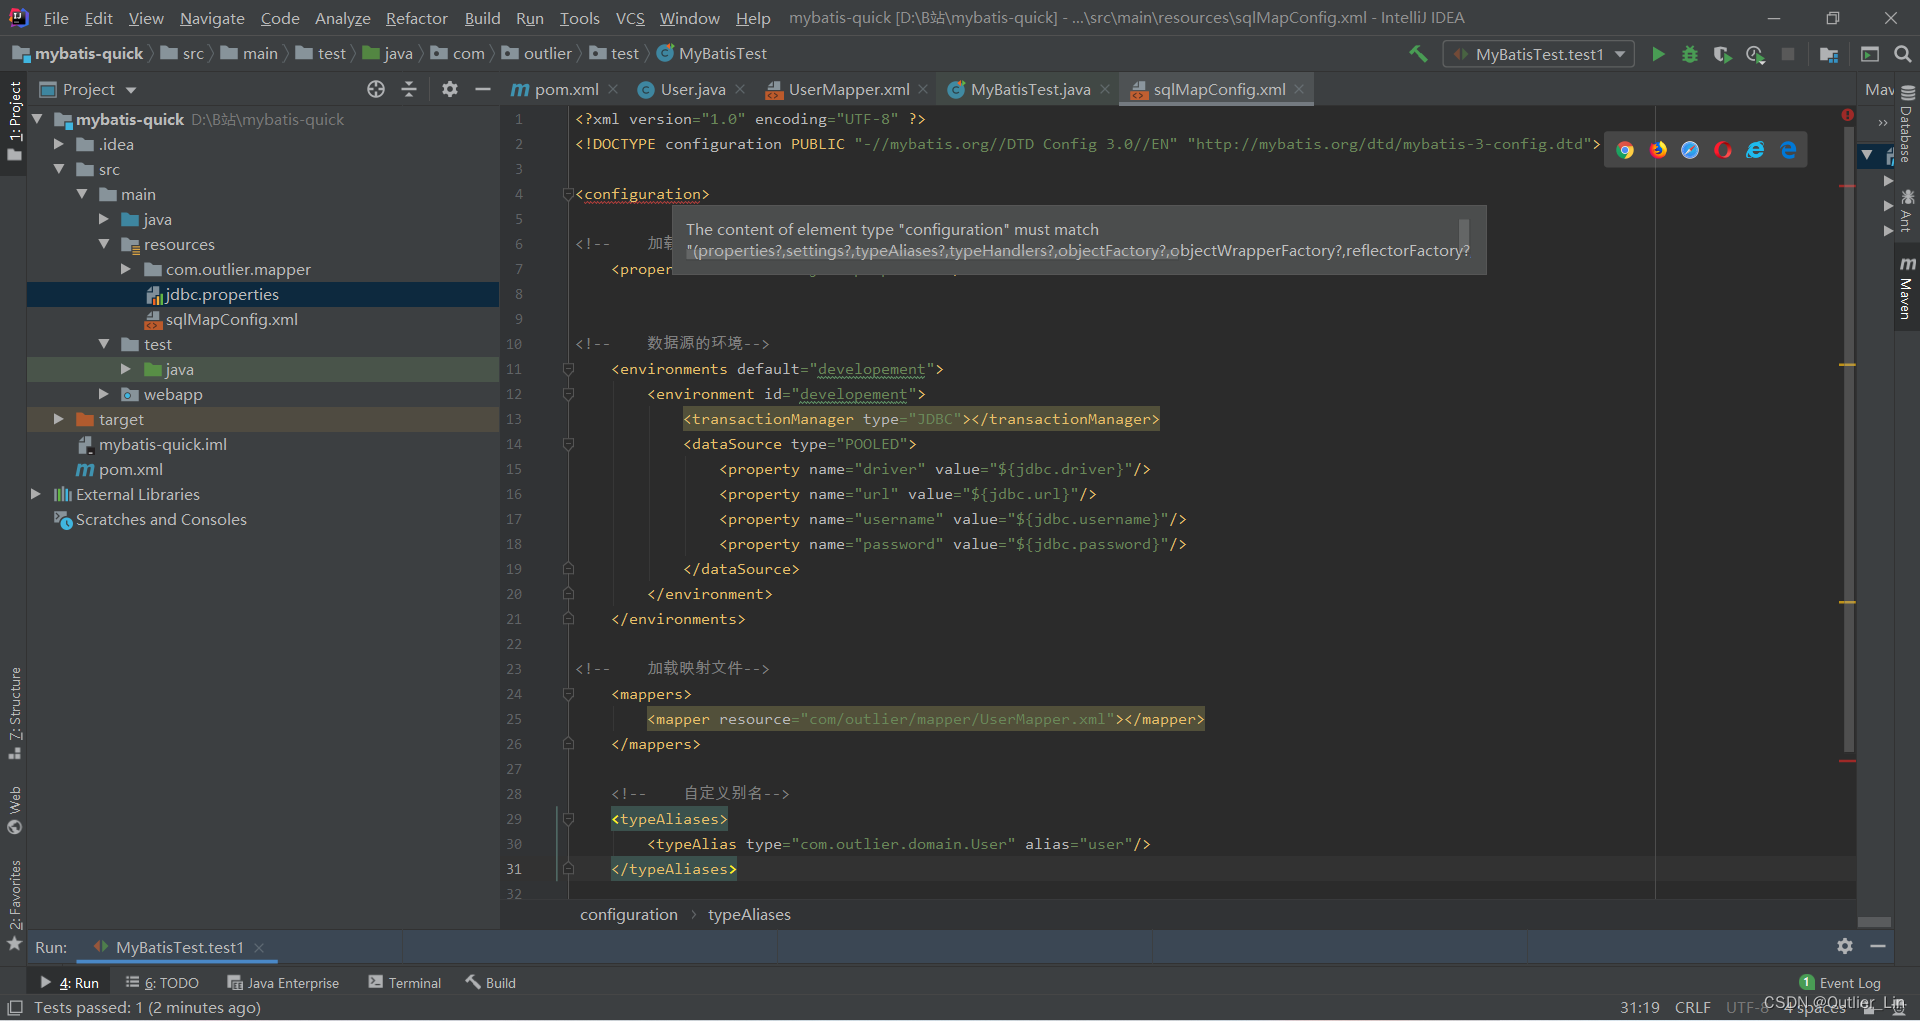Image resolution: width=1920 pixels, height=1021 pixels.
Task: Fold the mappers block at line 24
Action: point(568,694)
